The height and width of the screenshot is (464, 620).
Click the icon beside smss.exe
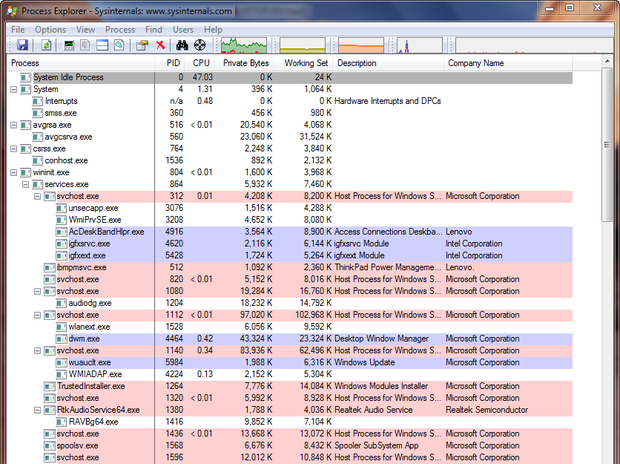click(37, 113)
